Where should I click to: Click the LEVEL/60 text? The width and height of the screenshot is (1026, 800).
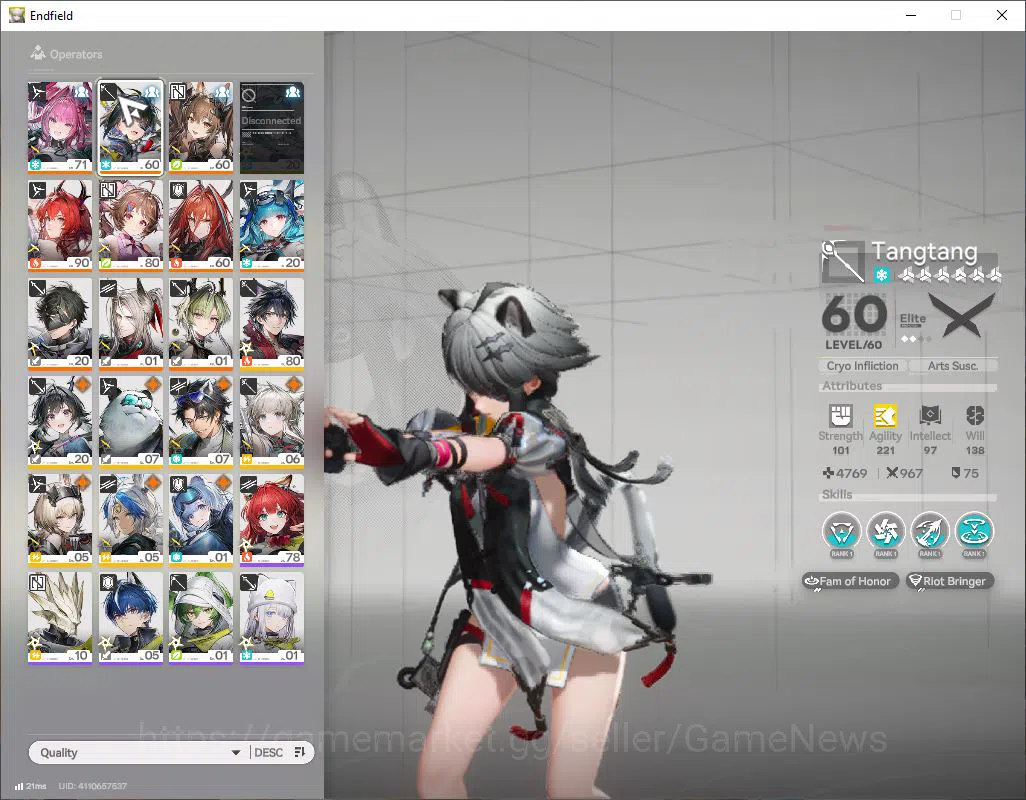point(853,345)
